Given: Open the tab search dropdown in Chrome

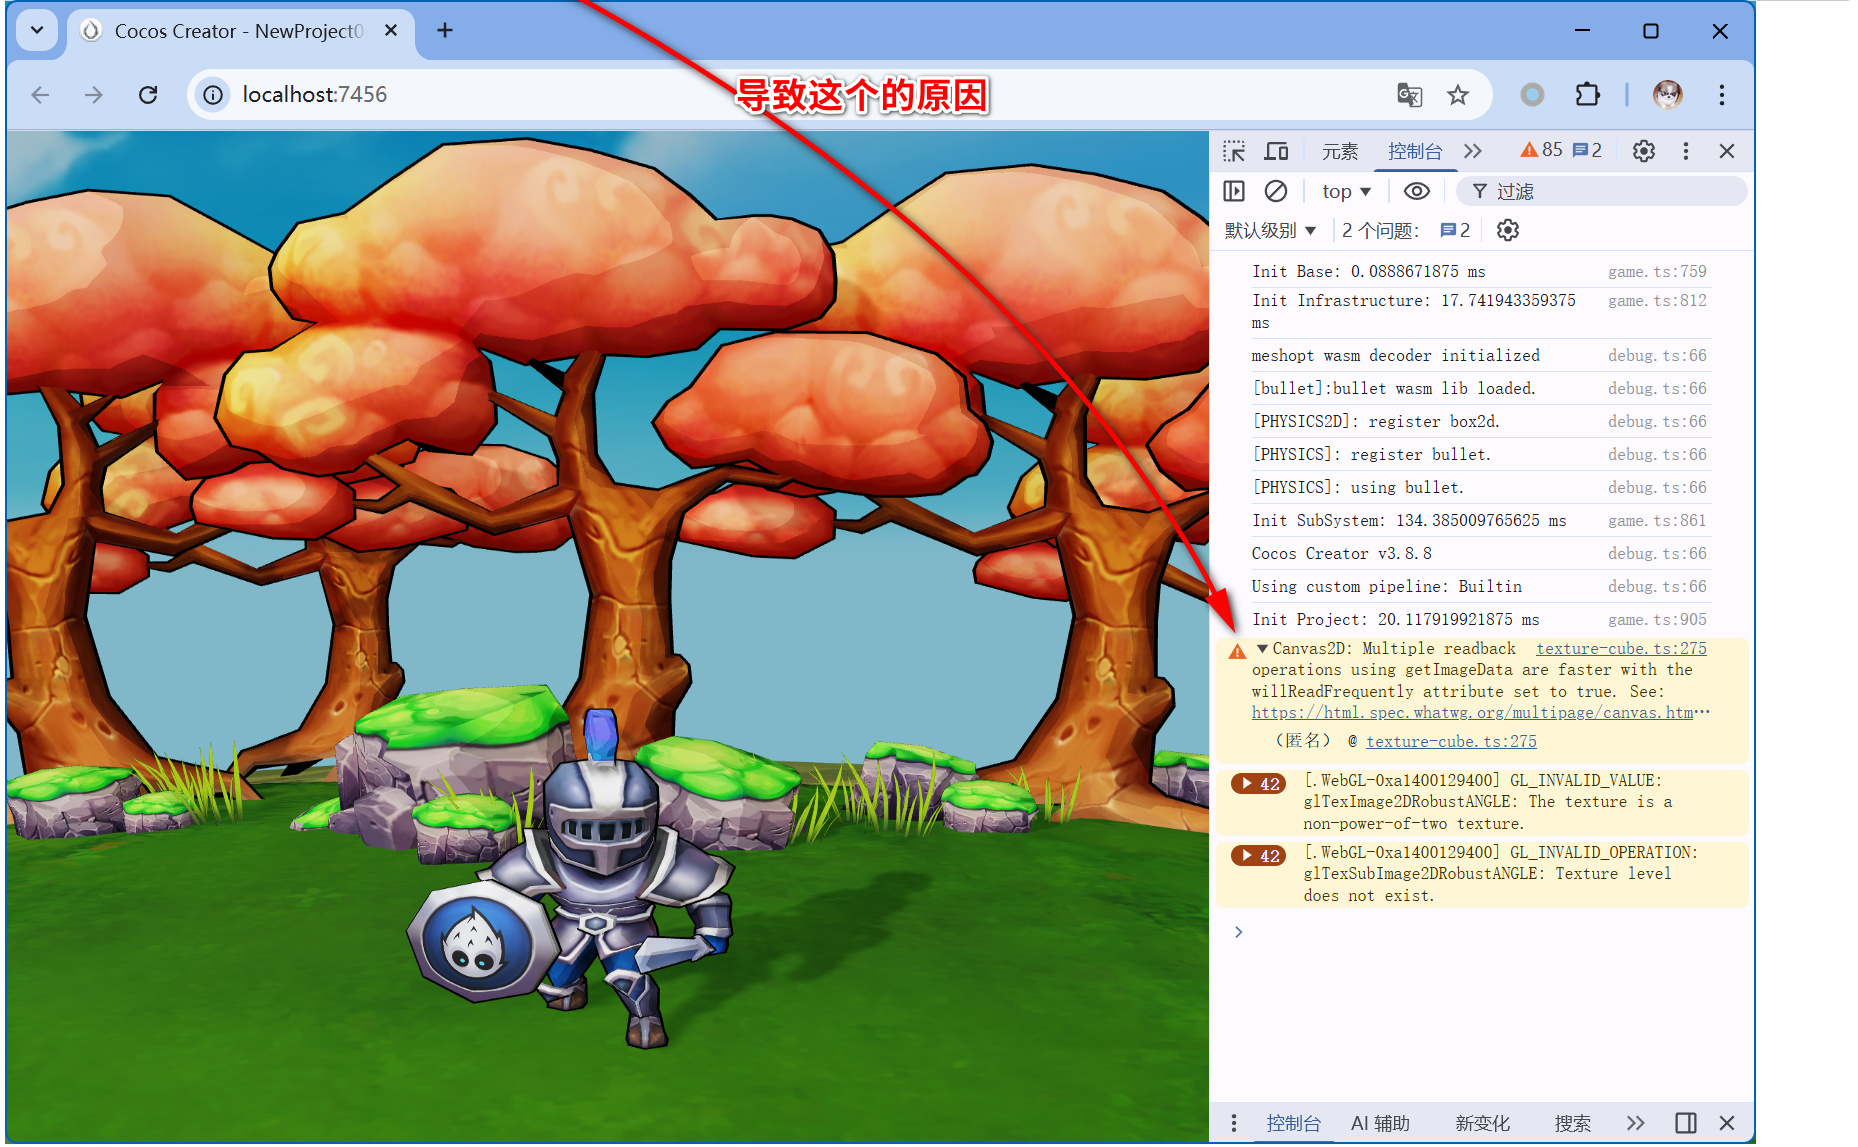Looking at the screenshot, I should point(37,30).
